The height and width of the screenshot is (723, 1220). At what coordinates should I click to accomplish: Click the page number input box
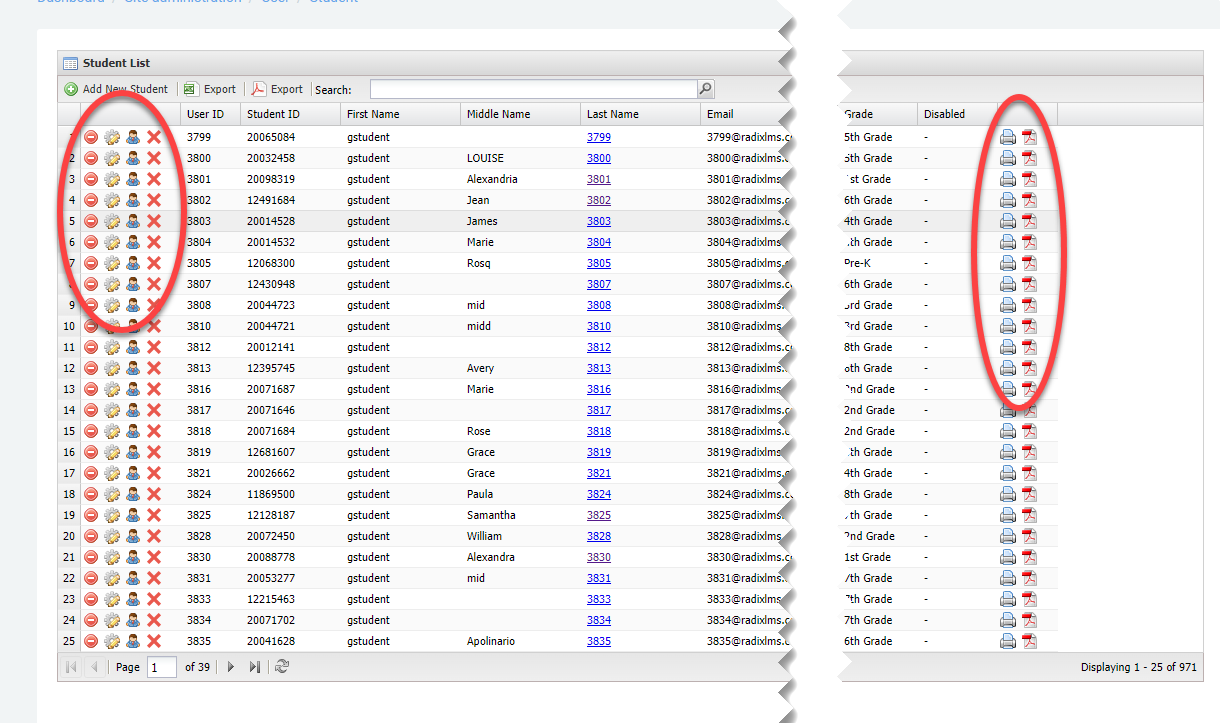161,667
